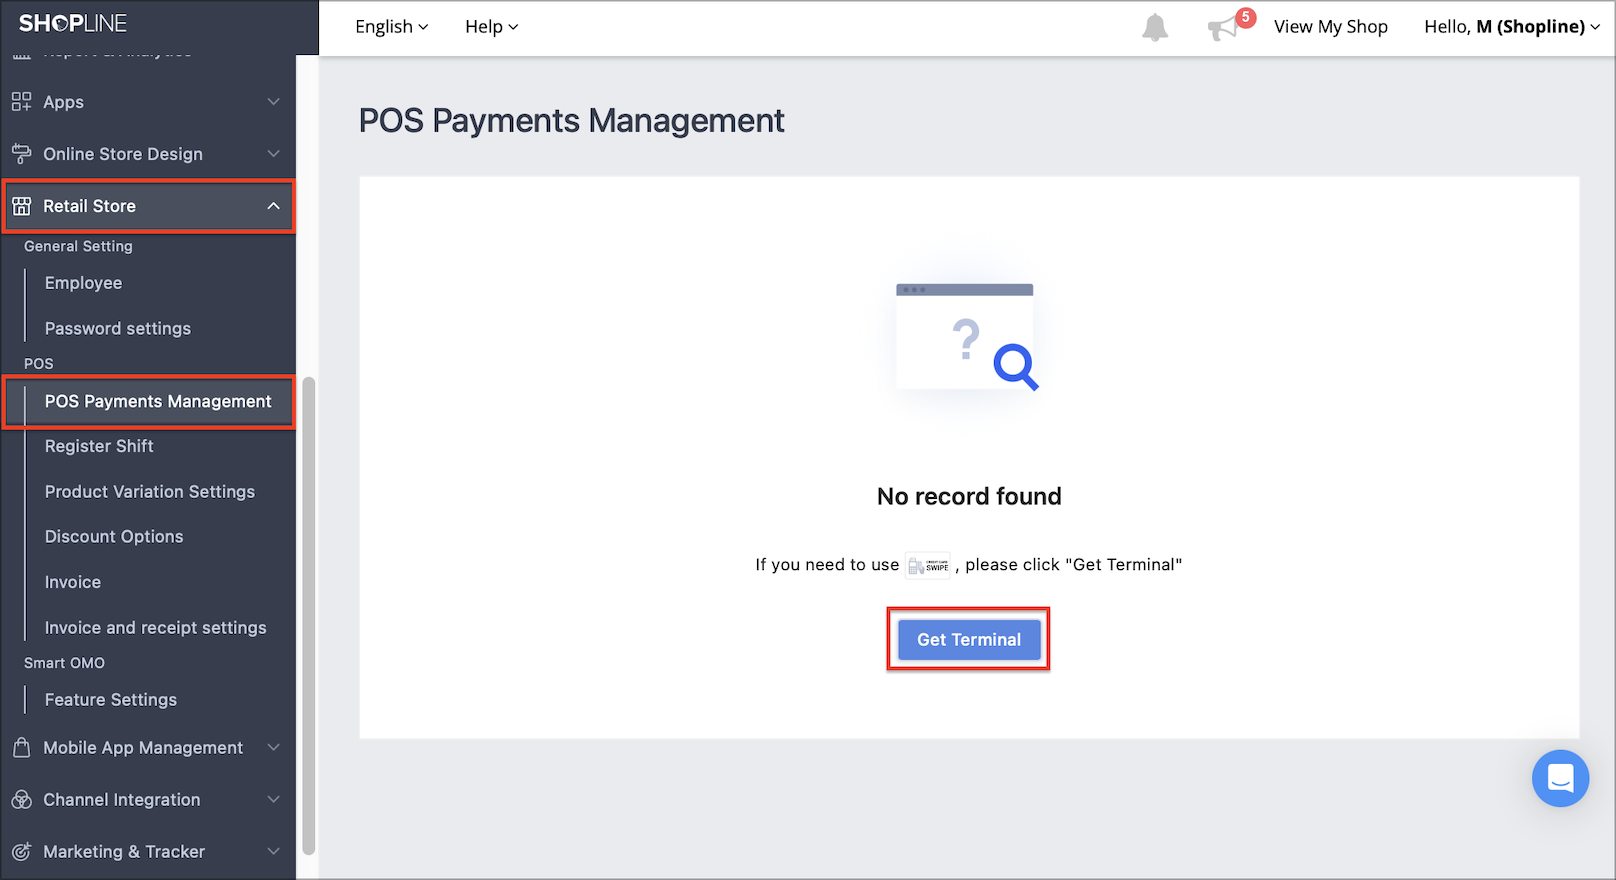Open Discount Options
Image resolution: width=1616 pixels, height=880 pixels.
pos(114,537)
